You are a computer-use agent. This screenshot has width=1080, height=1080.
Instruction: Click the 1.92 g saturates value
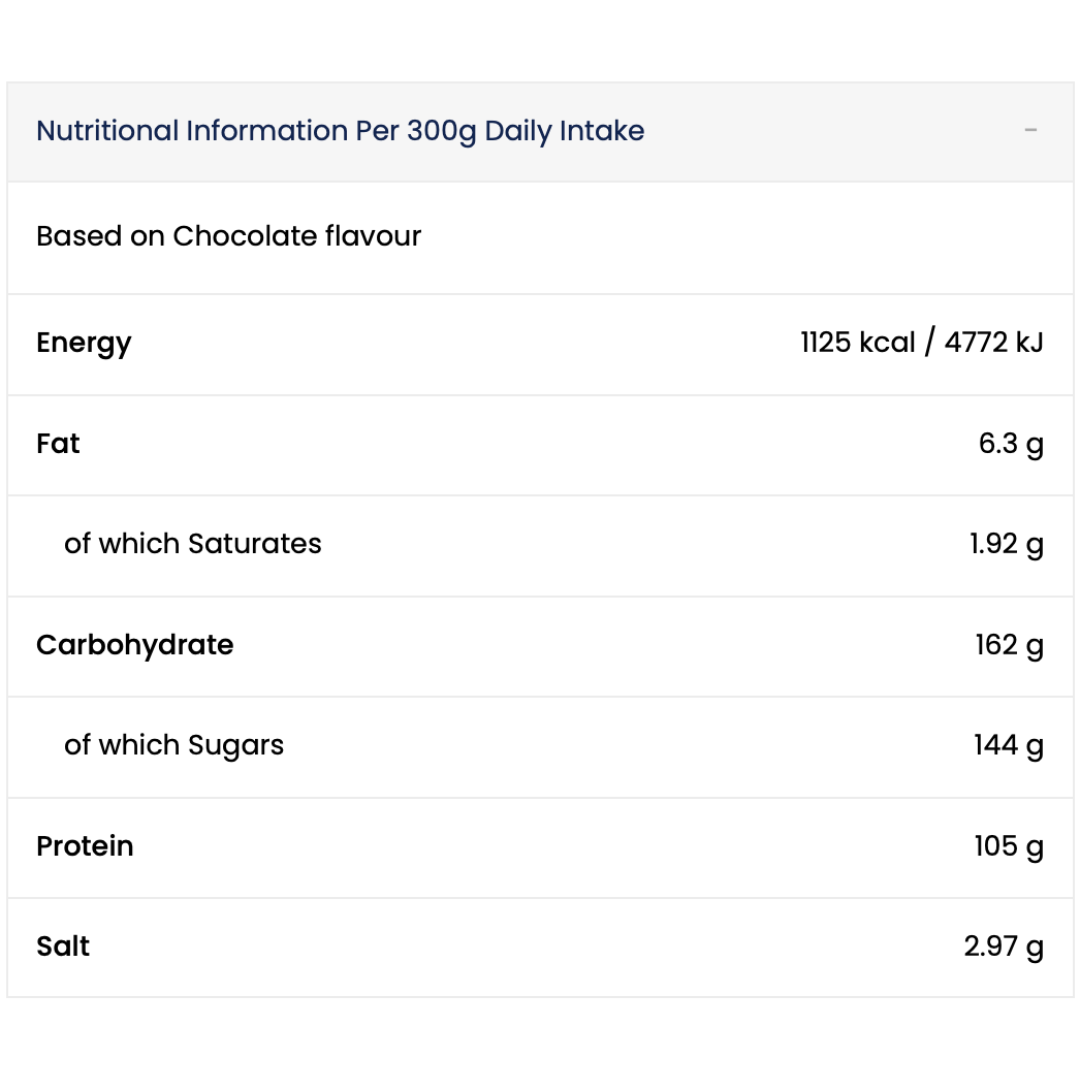point(1006,544)
